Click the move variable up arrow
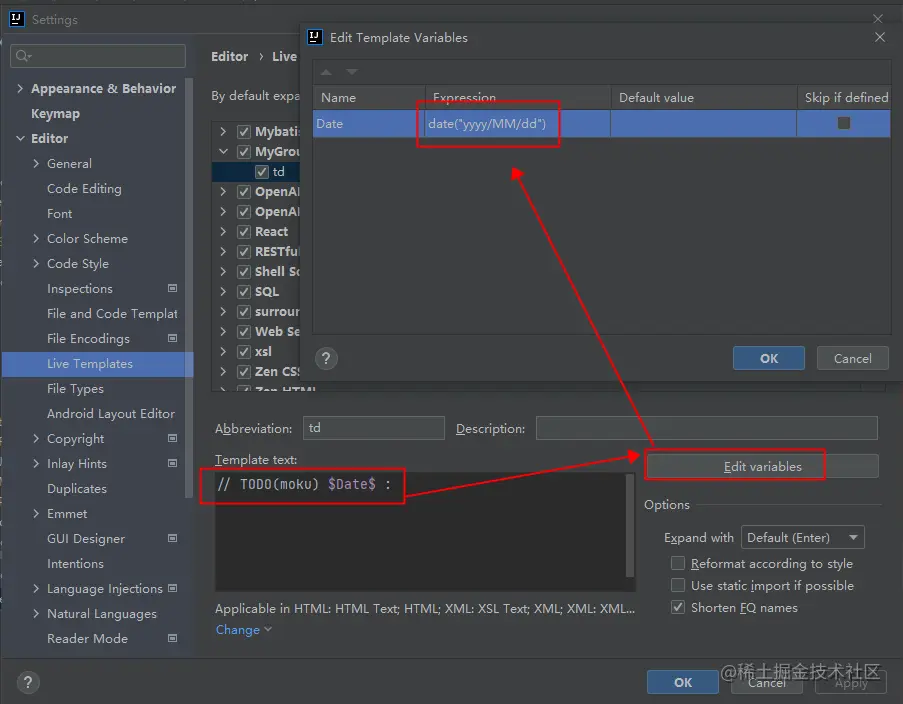This screenshot has height=704, width=903. [326, 72]
